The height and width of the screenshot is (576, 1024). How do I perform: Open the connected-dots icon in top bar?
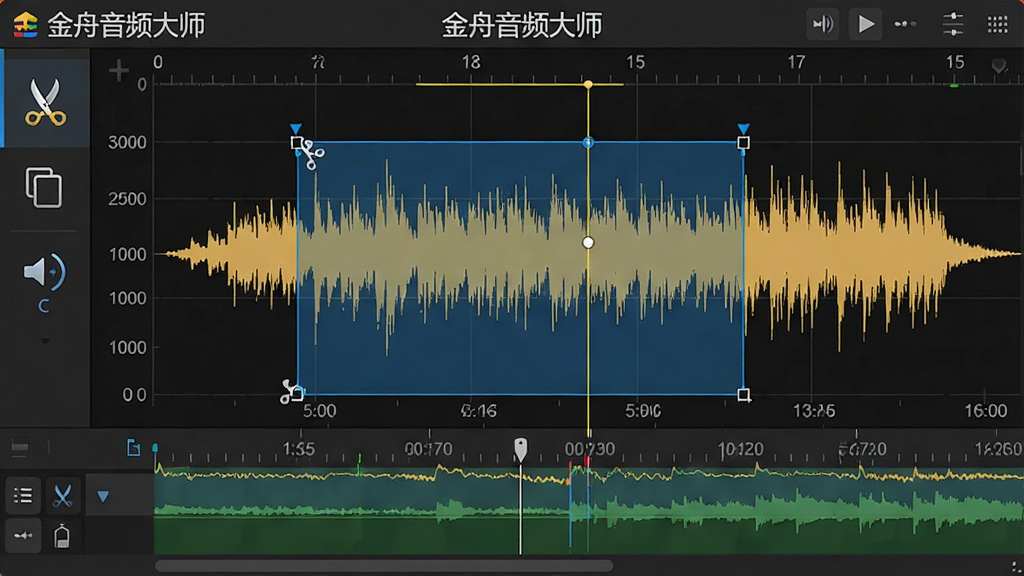point(905,24)
